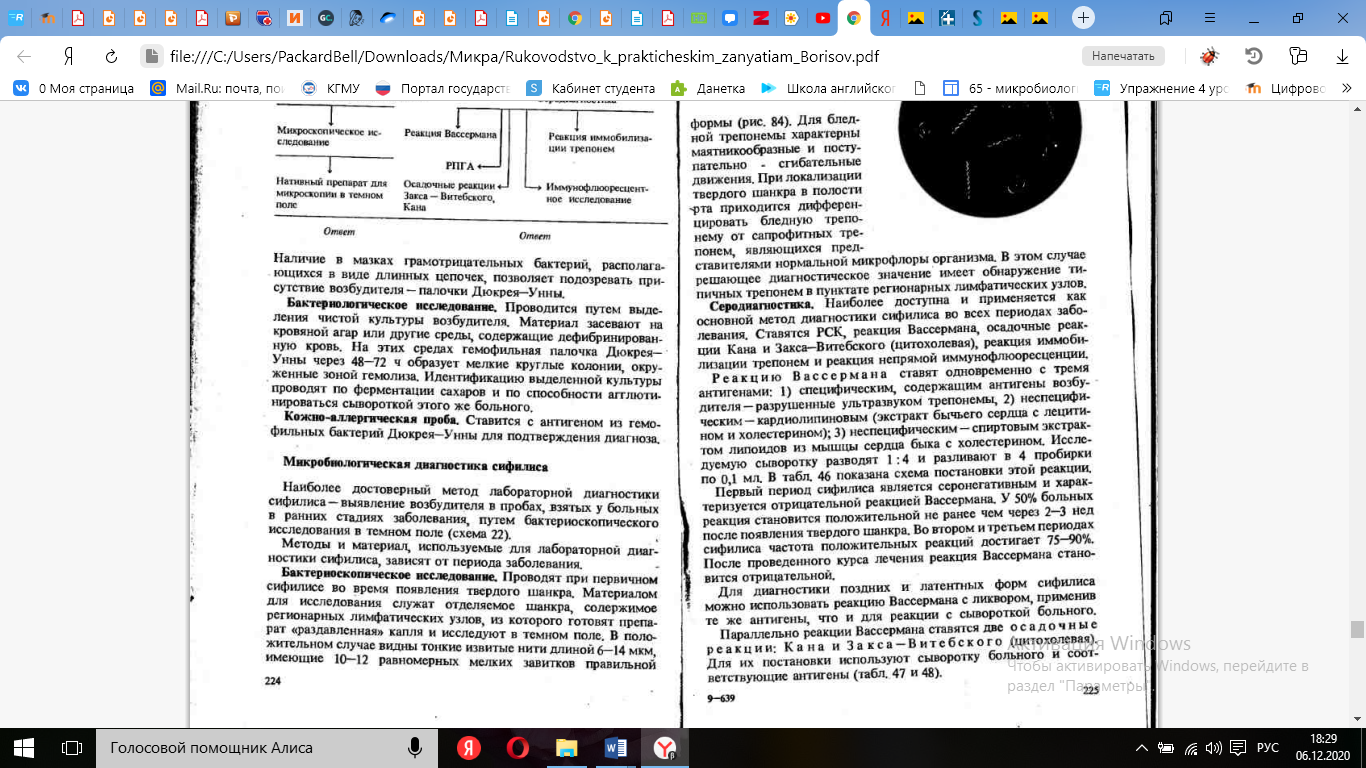The height and width of the screenshot is (768, 1366).
Task: Click page number 224
Action: pyautogui.click(x=273, y=680)
